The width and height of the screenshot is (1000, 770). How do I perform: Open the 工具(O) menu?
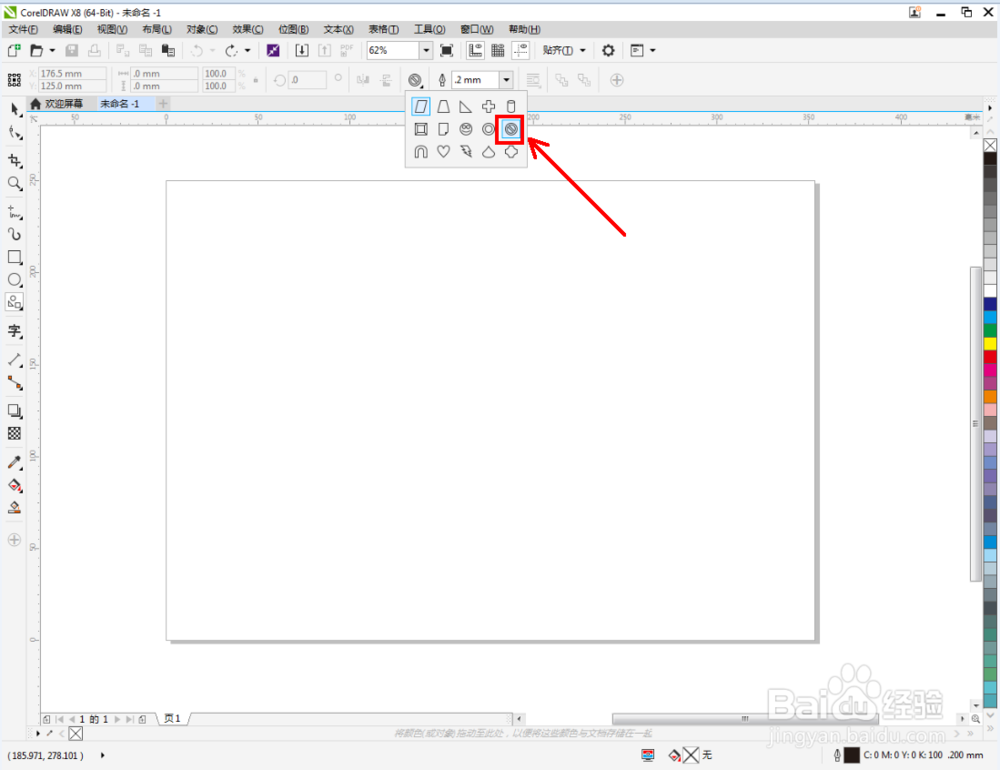click(x=430, y=29)
